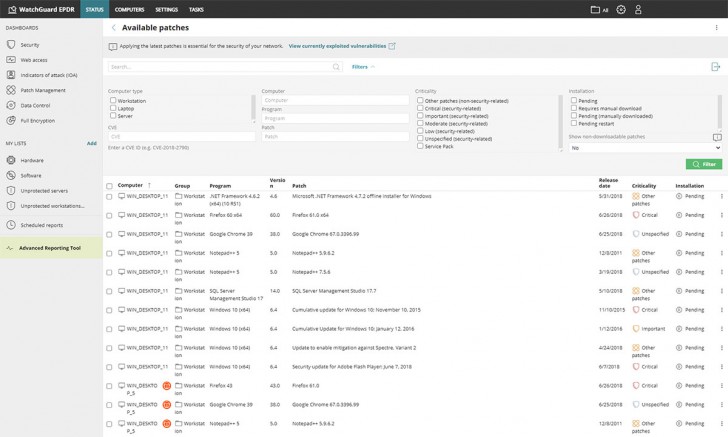Check the Workstation computer type box
Screen dimensions: 728x437
pyautogui.click(x=113, y=100)
